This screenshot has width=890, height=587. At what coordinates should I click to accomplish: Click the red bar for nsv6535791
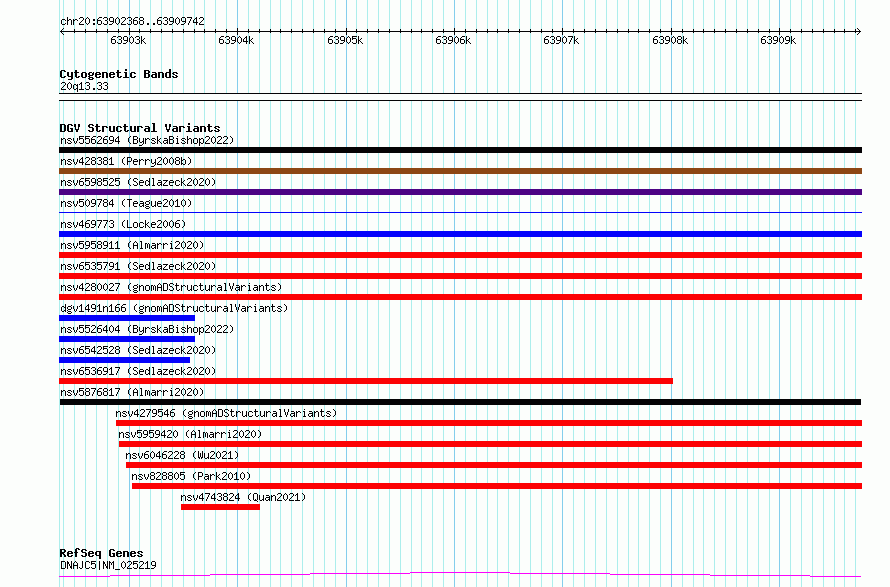pyautogui.click(x=460, y=276)
